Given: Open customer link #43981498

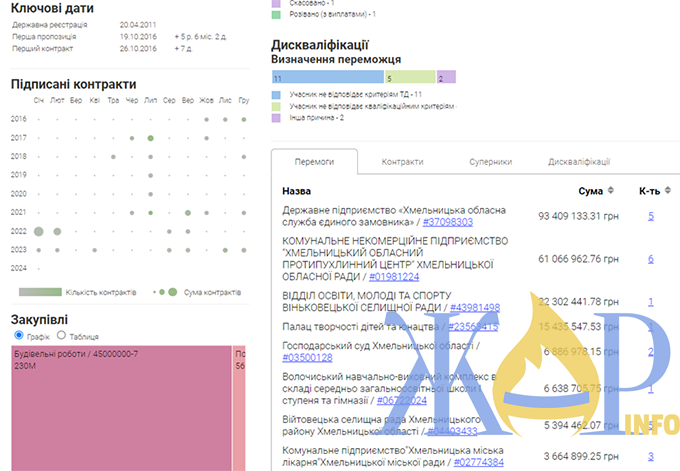Looking at the screenshot, I should 475,307.
